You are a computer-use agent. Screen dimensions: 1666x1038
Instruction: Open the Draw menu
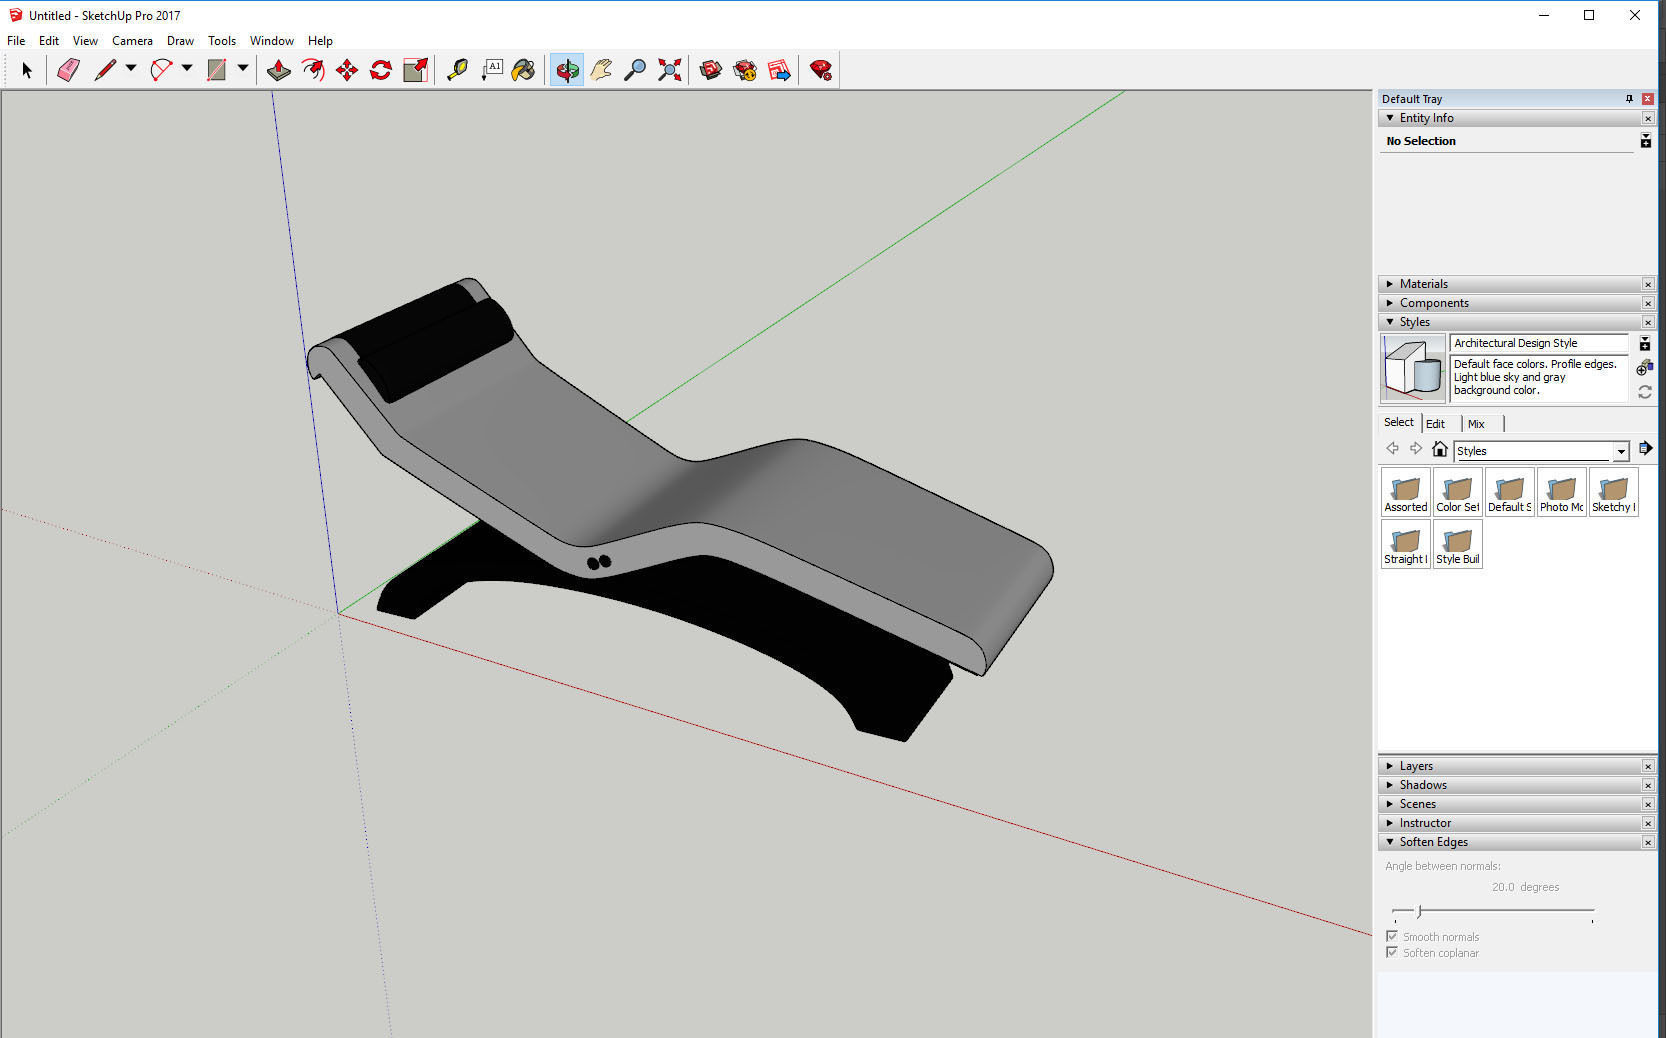point(180,41)
